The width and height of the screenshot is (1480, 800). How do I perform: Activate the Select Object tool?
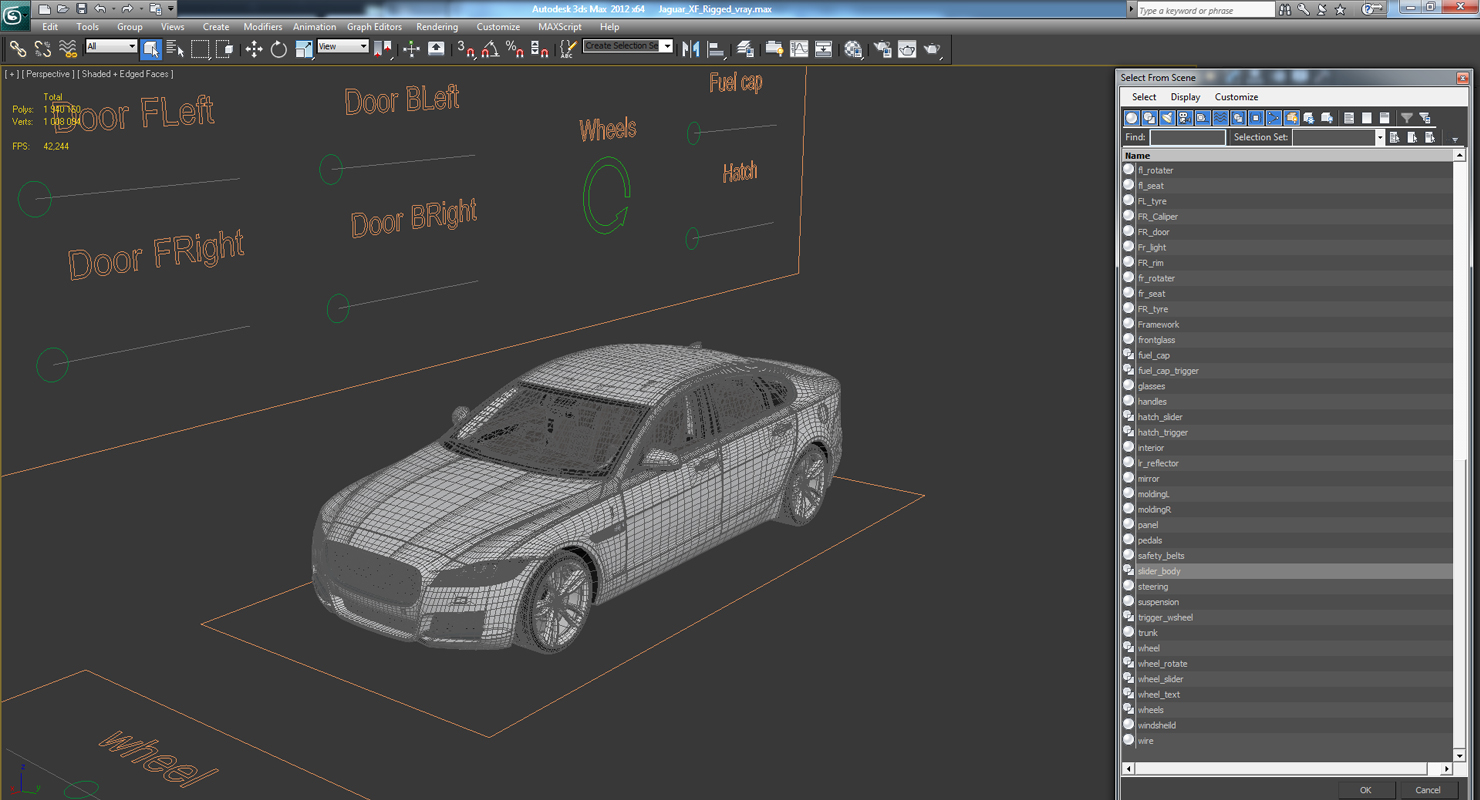tap(151, 48)
